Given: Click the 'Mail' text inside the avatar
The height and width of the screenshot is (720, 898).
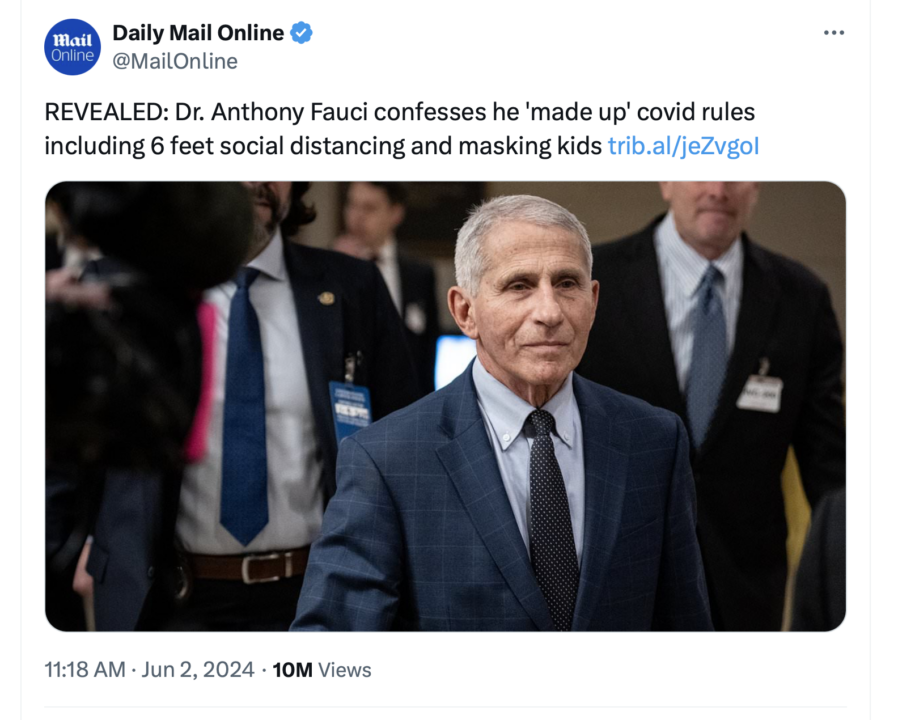Looking at the screenshot, I should click(x=72, y=39).
